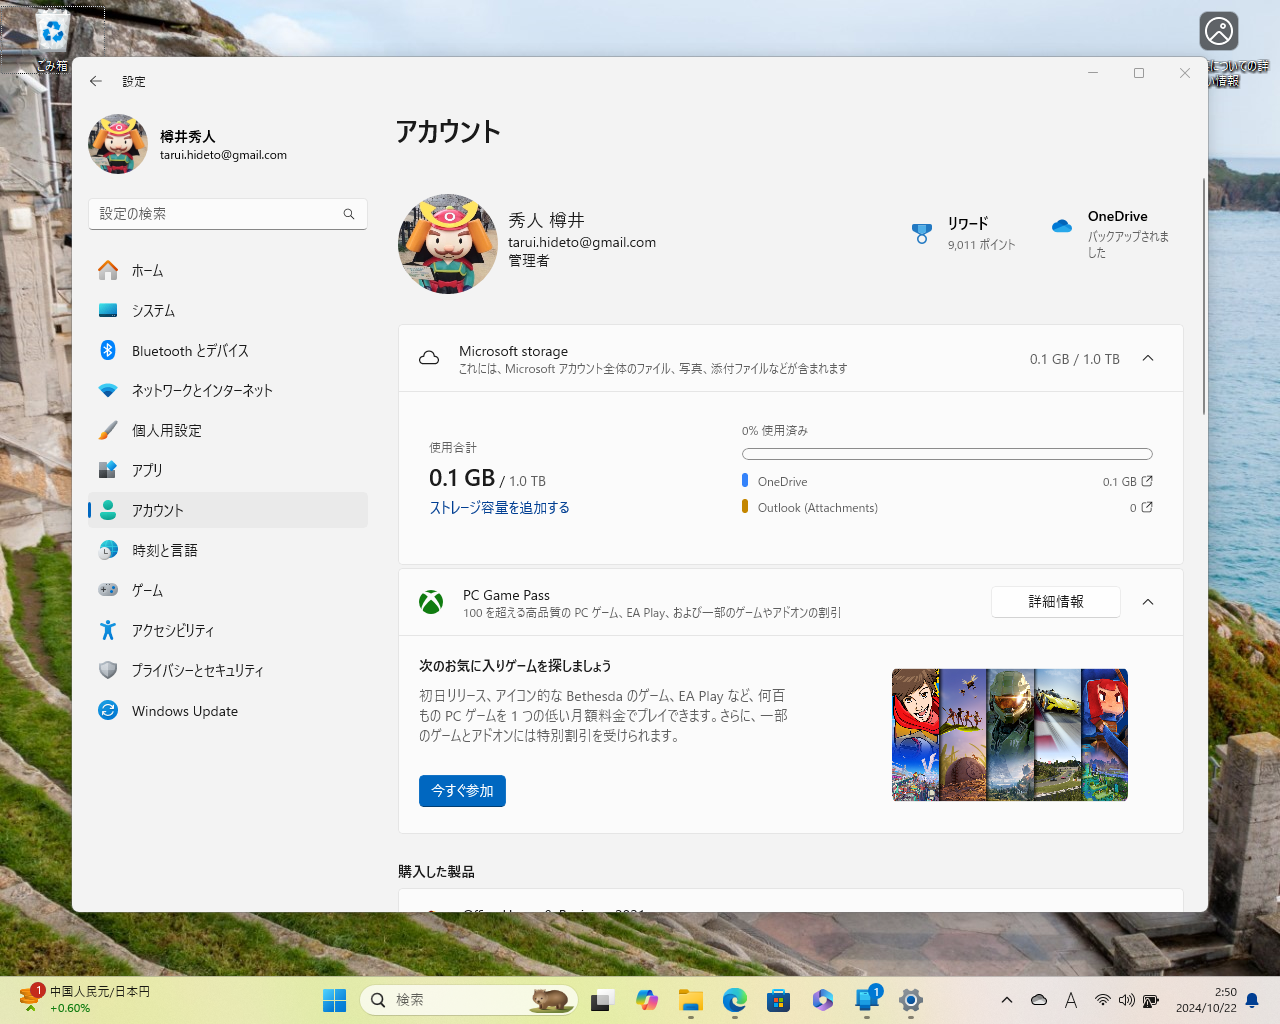
Task: Click the desktop photo info icon at top right
Action: pyautogui.click(x=1219, y=31)
